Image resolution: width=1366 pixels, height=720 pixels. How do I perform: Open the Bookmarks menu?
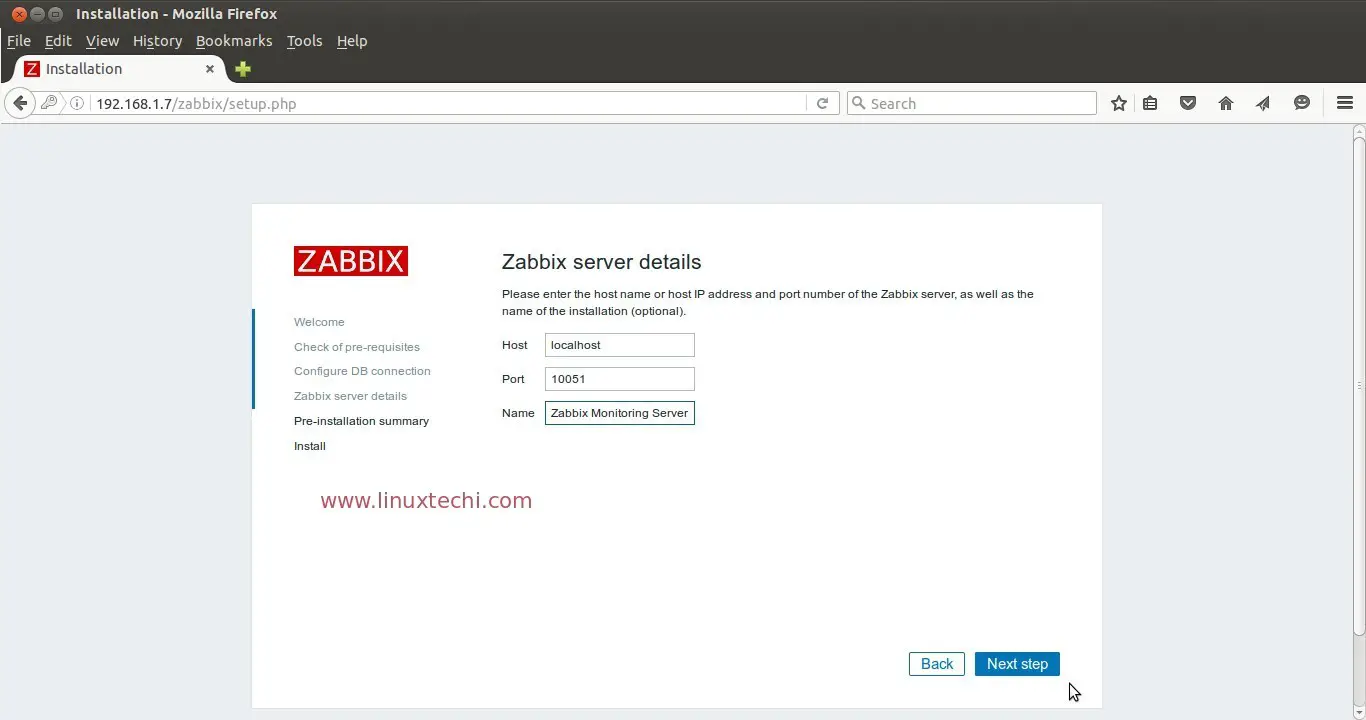(x=234, y=41)
